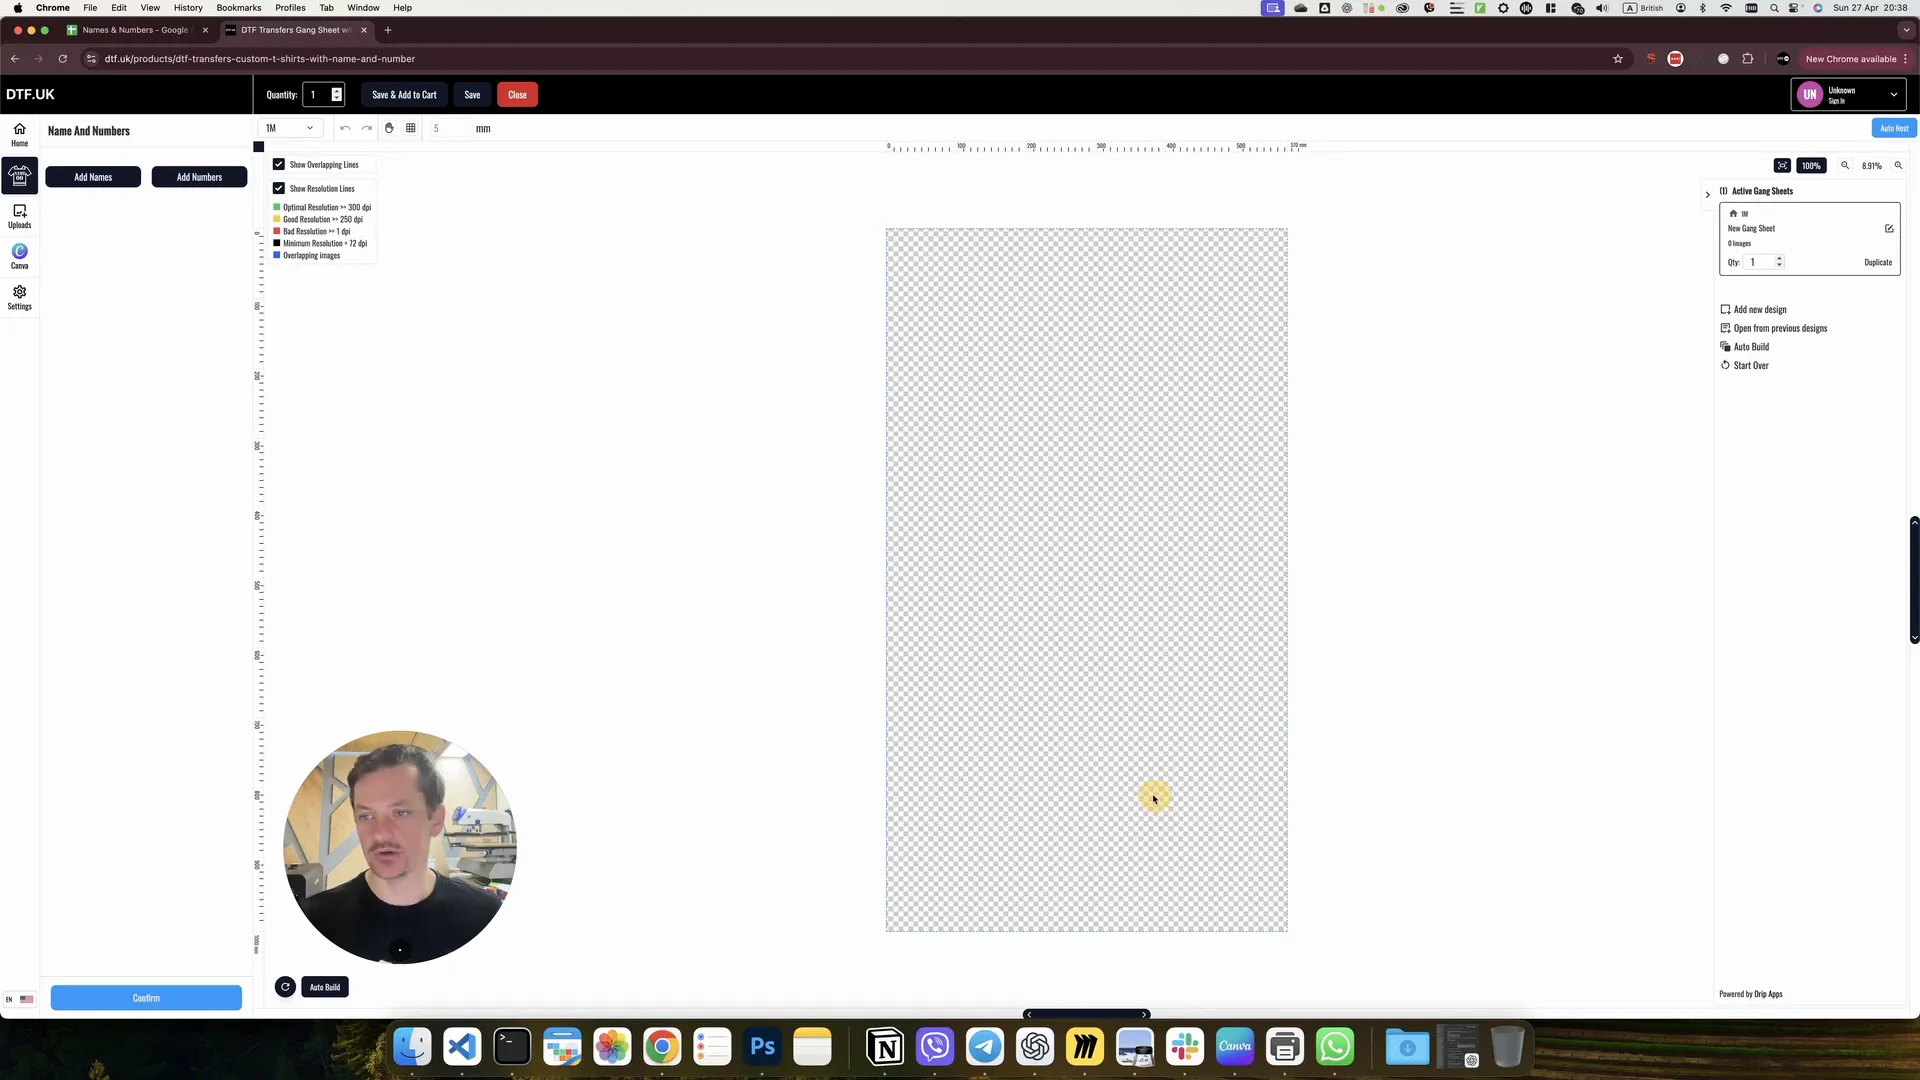Image resolution: width=1920 pixels, height=1080 pixels.
Task: Click the Add Names button
Action: point(93,177)
